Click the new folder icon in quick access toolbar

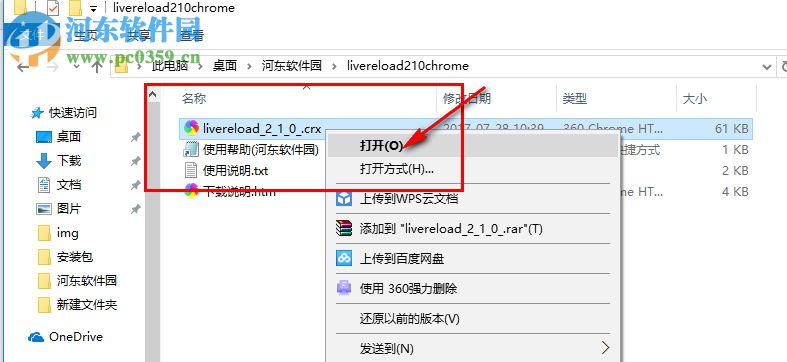(x=75, y=8)
